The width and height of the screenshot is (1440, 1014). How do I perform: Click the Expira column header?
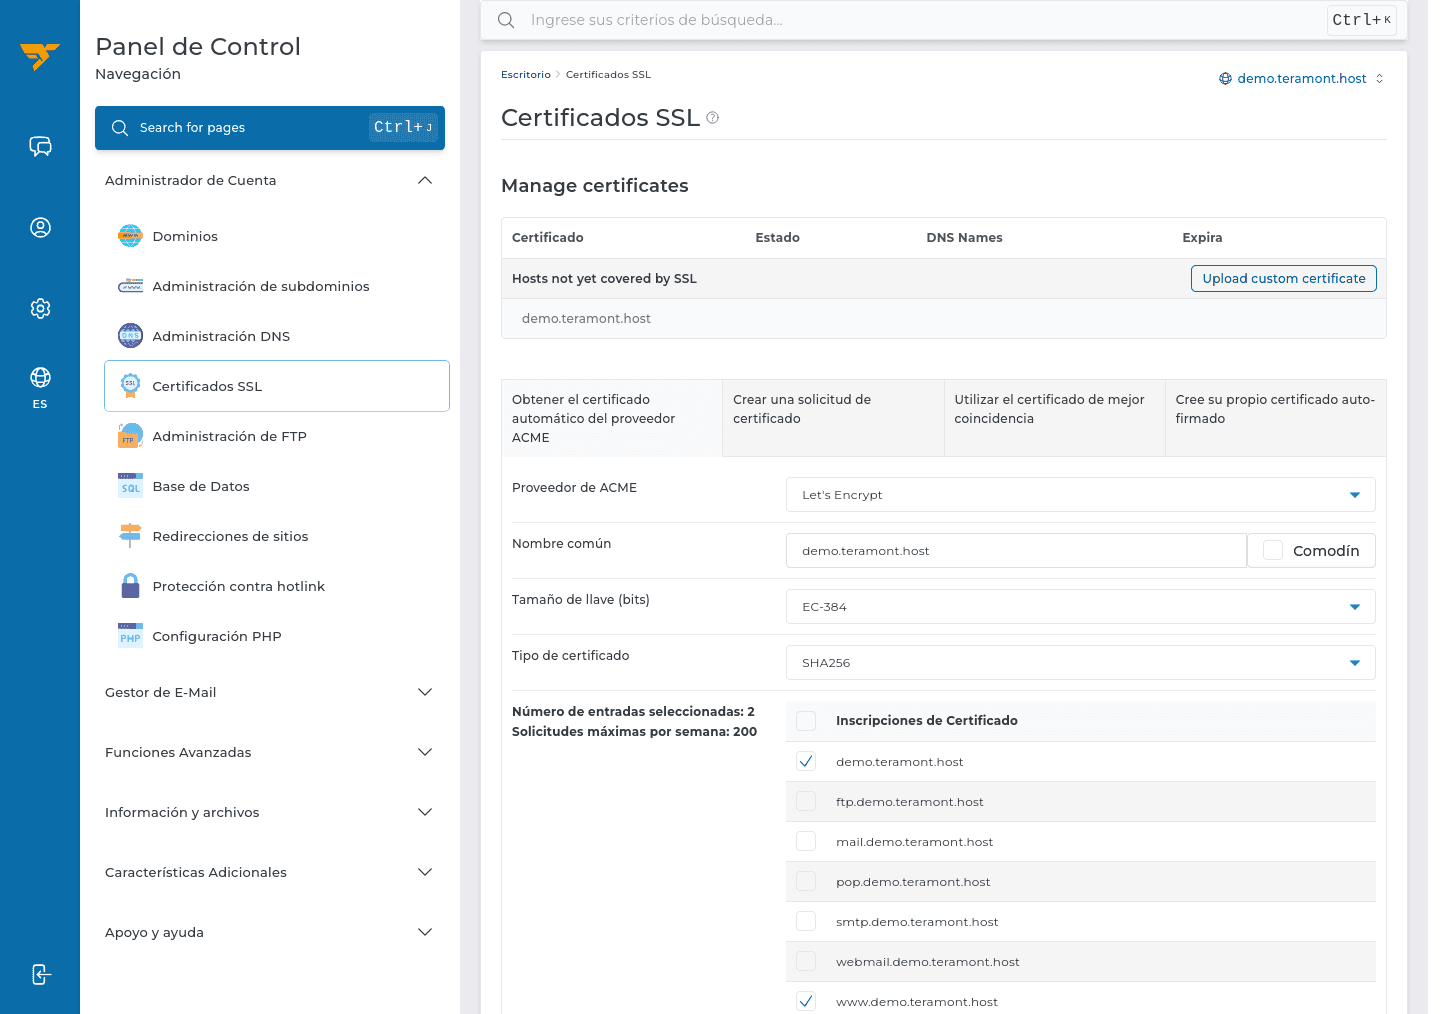pos(1202,238)
